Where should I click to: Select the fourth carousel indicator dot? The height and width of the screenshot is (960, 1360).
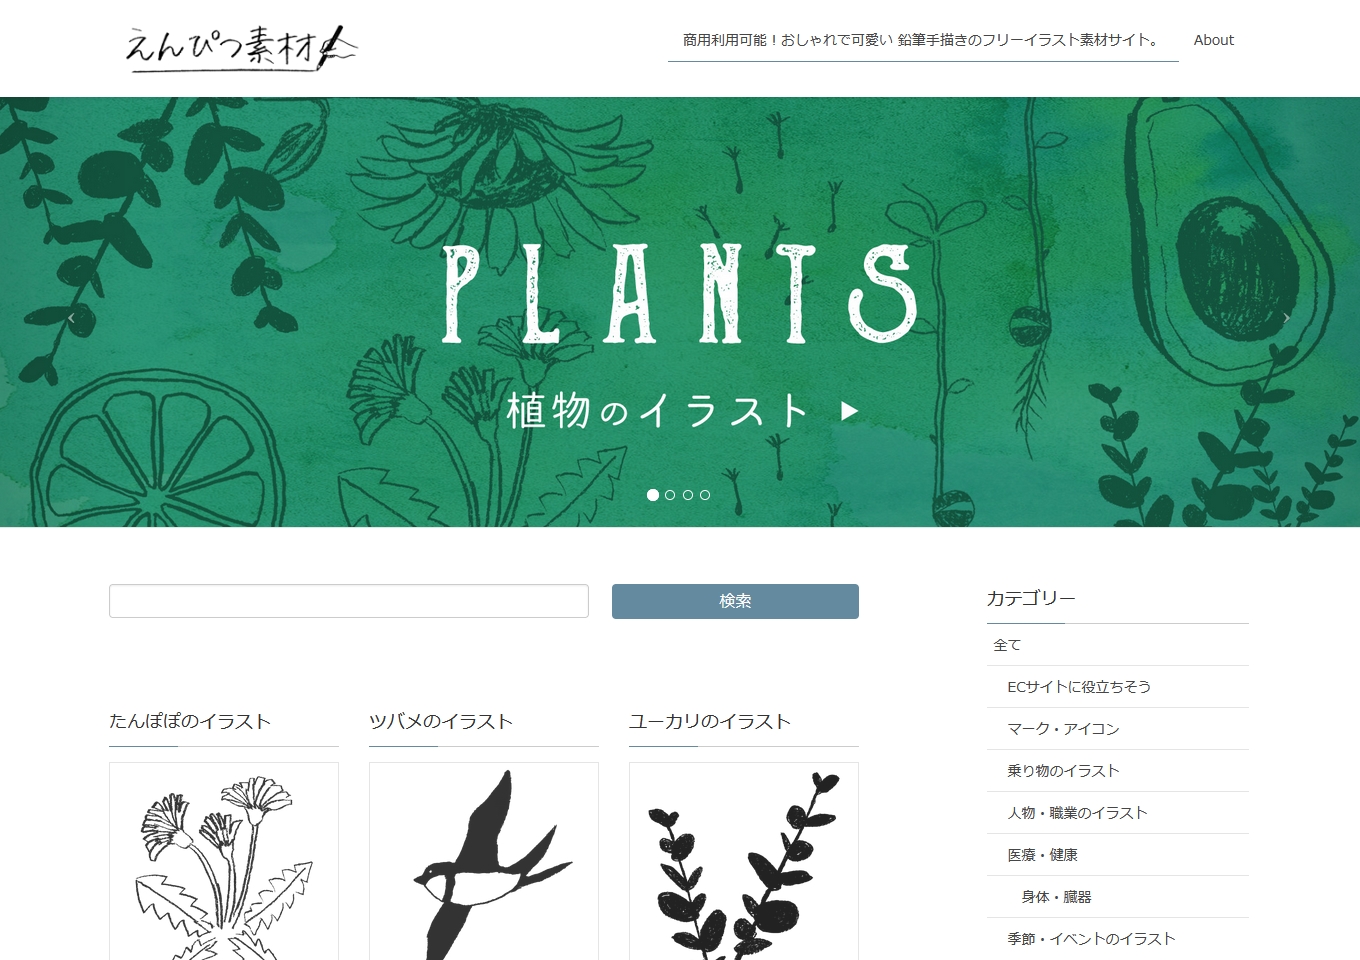[x=705, y=495]
